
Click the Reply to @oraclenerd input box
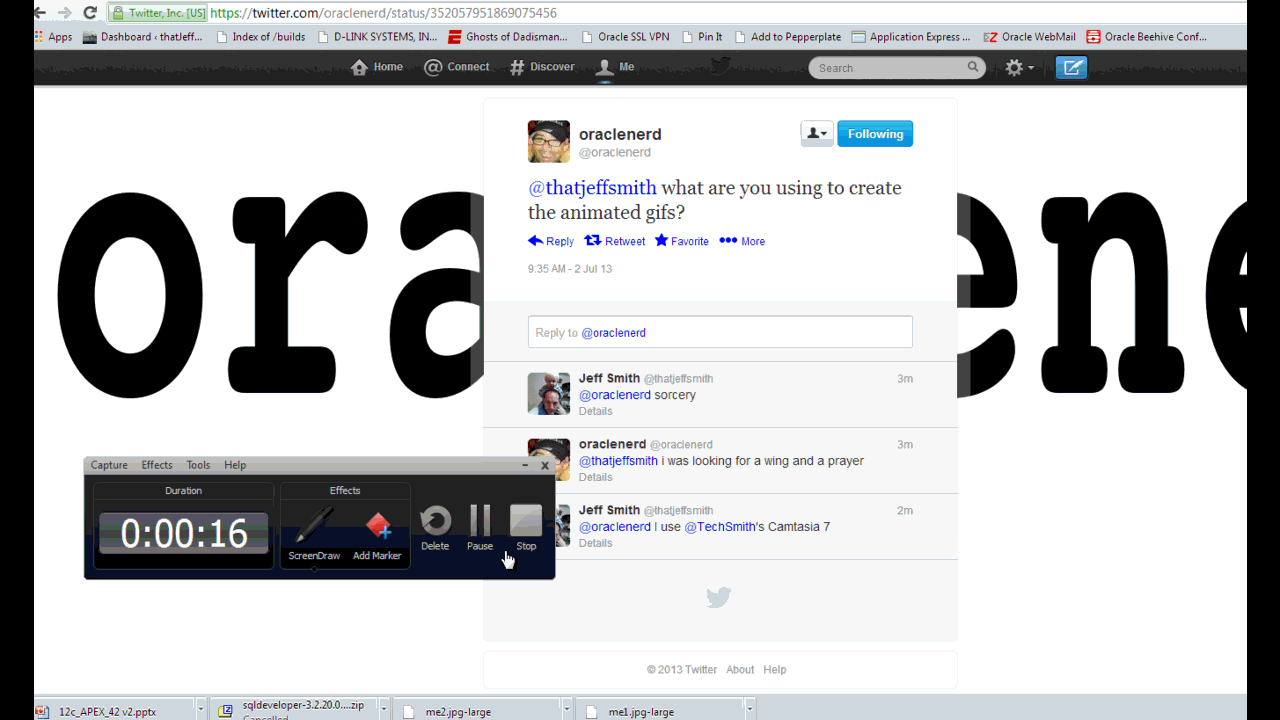pyautogui.click(x=720, y=332)
